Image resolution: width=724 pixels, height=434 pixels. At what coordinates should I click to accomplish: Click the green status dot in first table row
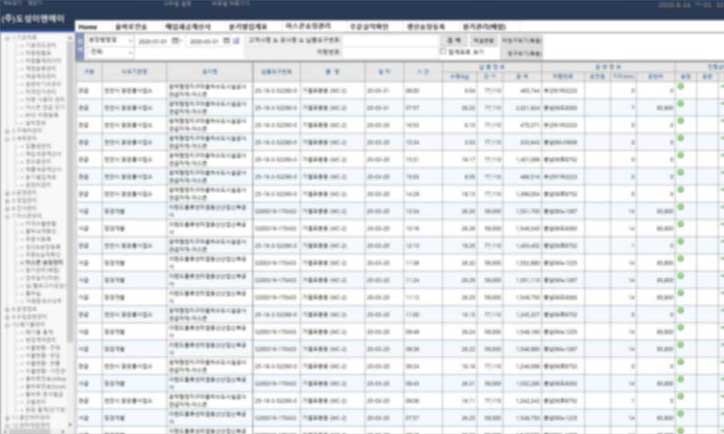click(x=681, y=87)
